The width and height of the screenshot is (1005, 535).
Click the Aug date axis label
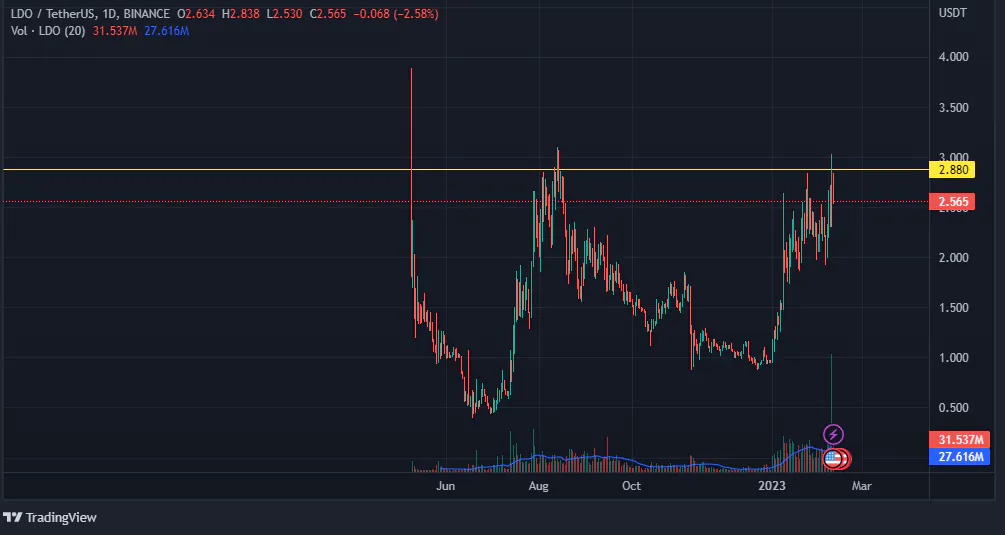538,486
